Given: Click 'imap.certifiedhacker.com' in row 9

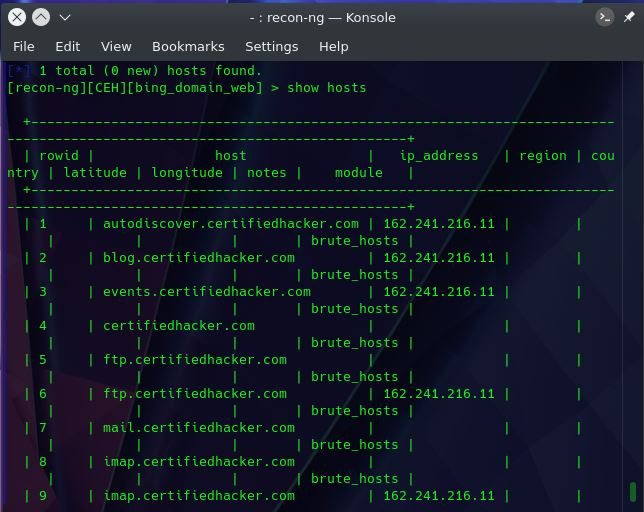Looking at the screenshot, I should 199,496.
